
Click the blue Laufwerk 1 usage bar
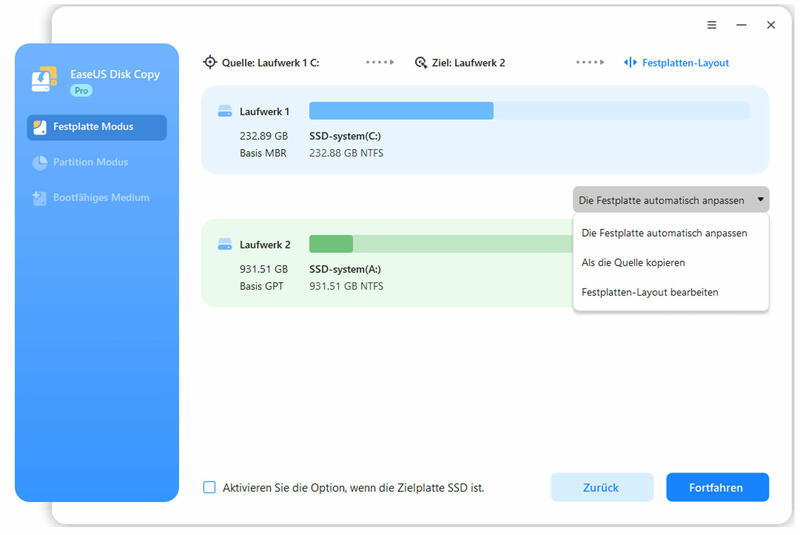pyautogui.click(x=401, y=111)
